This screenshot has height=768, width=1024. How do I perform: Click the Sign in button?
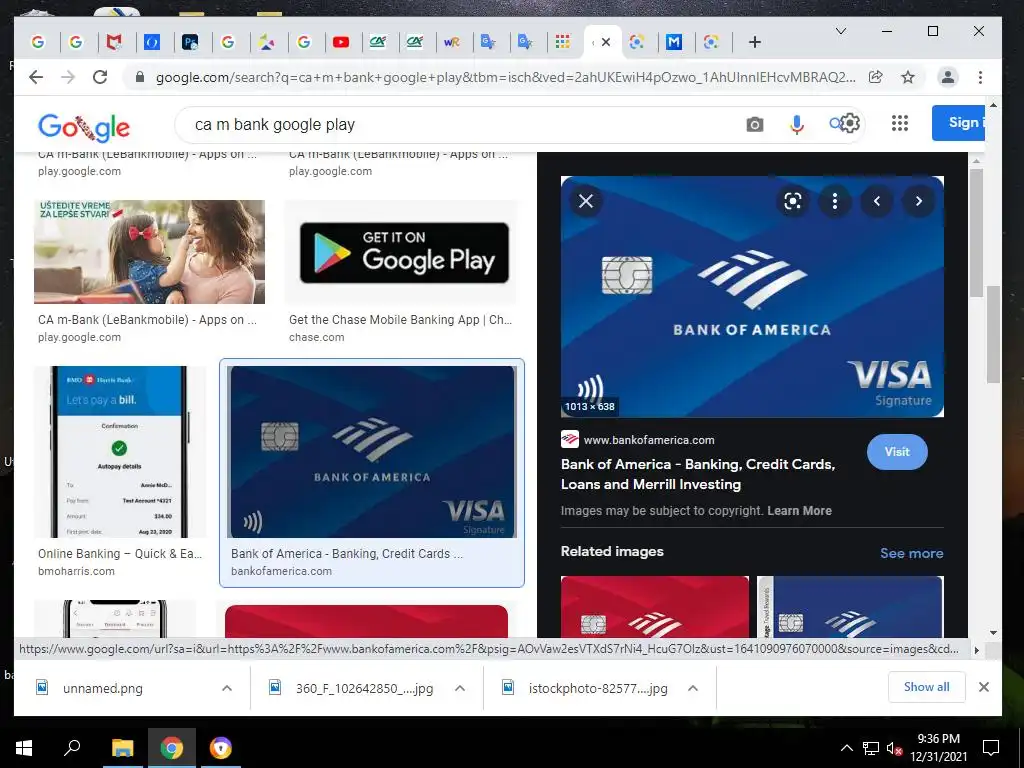(x=958, y=123)
